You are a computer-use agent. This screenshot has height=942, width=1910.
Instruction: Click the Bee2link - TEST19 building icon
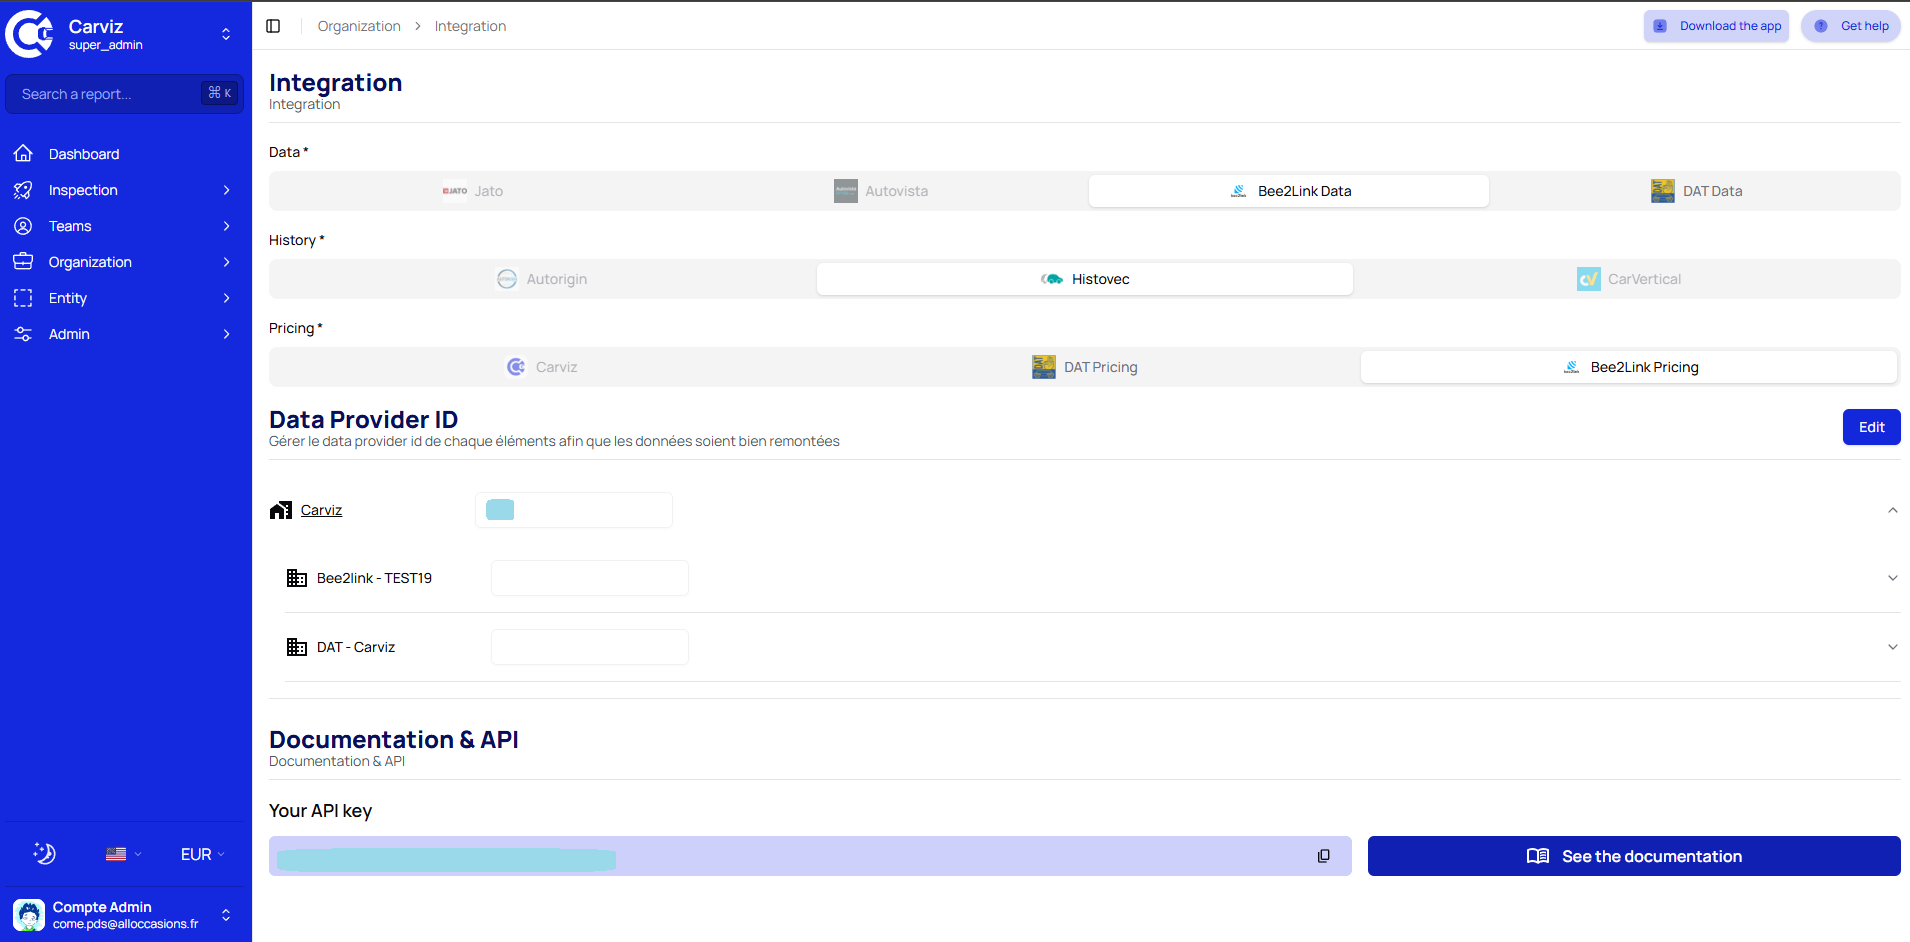[297, 578]
